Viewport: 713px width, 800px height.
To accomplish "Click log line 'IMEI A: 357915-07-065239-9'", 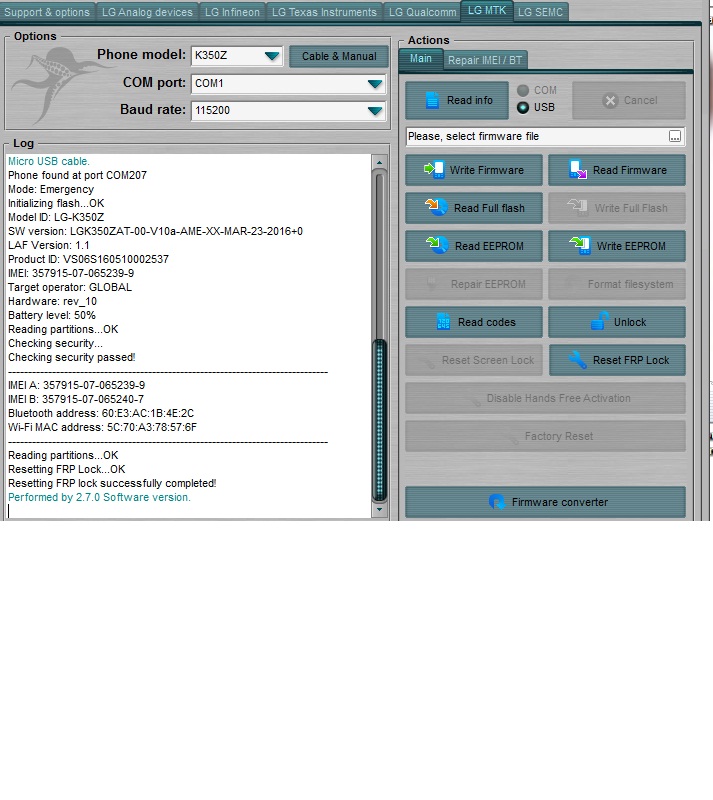I will 77,385.
